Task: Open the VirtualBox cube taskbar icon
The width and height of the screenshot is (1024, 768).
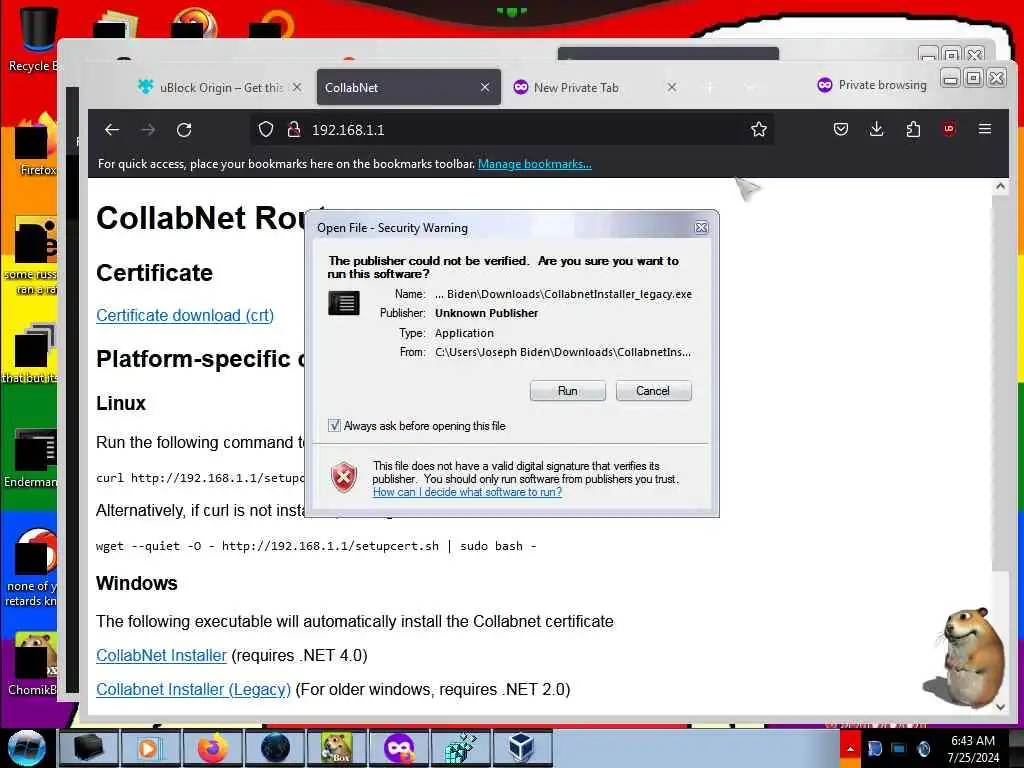Action: click(x=522, y=748)
